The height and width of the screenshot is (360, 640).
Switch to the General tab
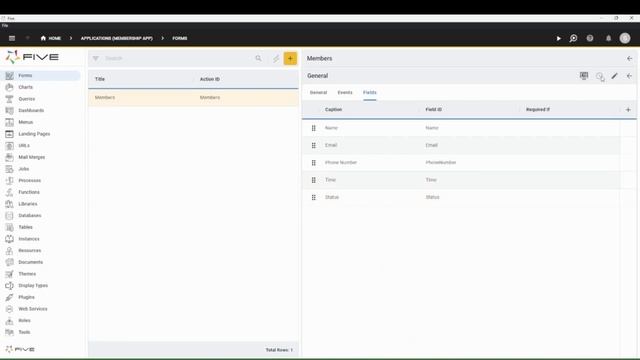318,93
